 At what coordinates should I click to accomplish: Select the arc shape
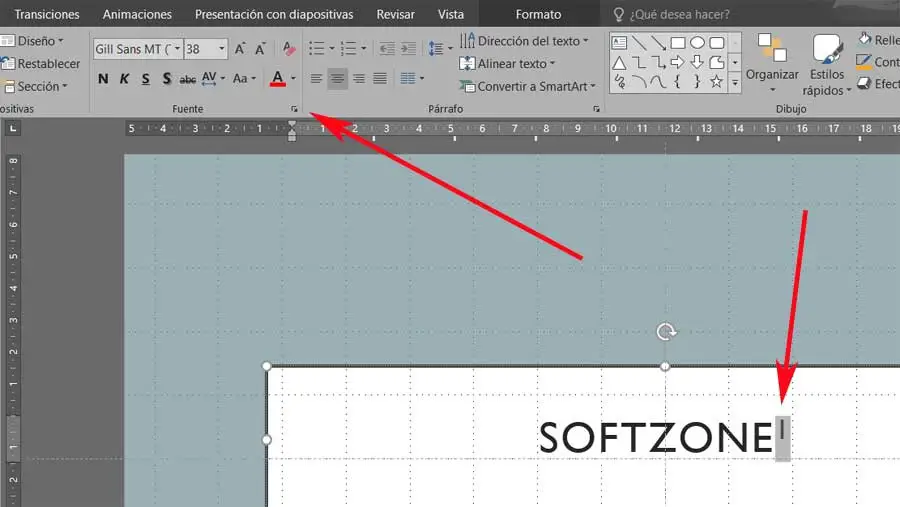(x=639, y=82)
